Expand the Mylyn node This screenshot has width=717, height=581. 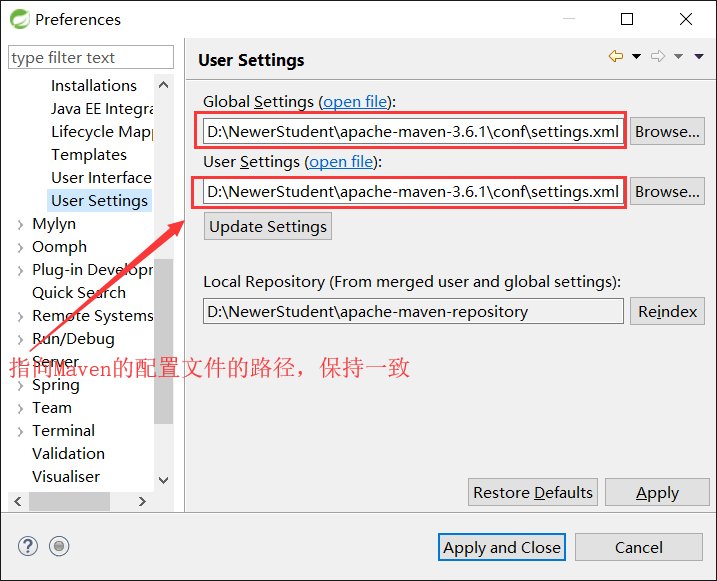click(20, 224)
